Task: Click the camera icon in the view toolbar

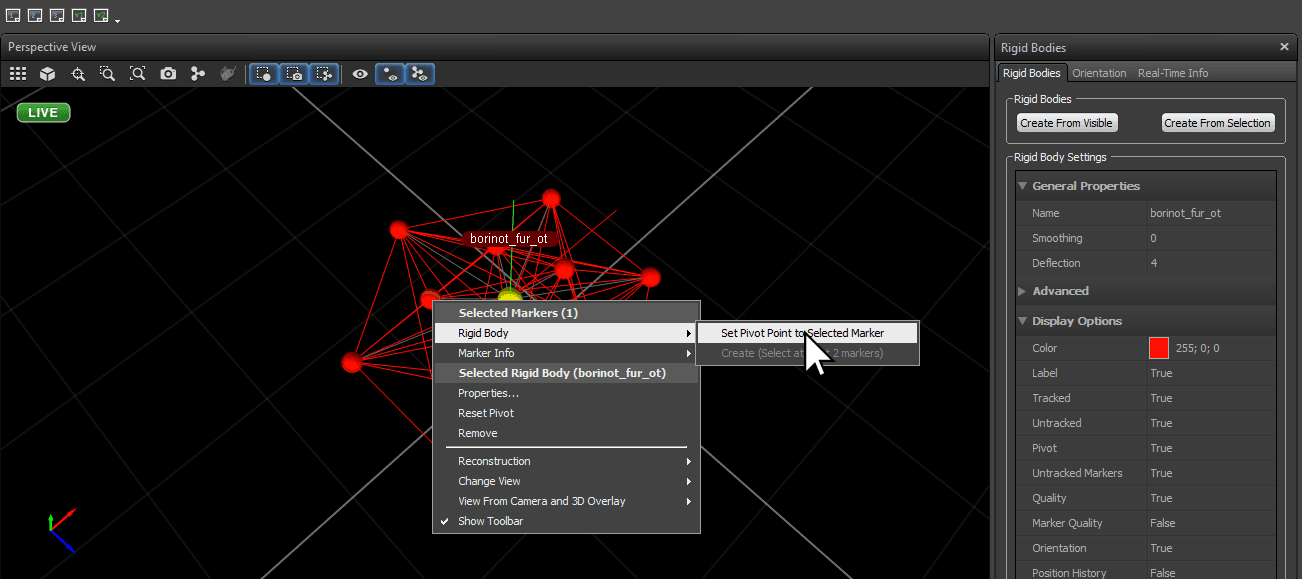Action: click(x=168, y=74)
